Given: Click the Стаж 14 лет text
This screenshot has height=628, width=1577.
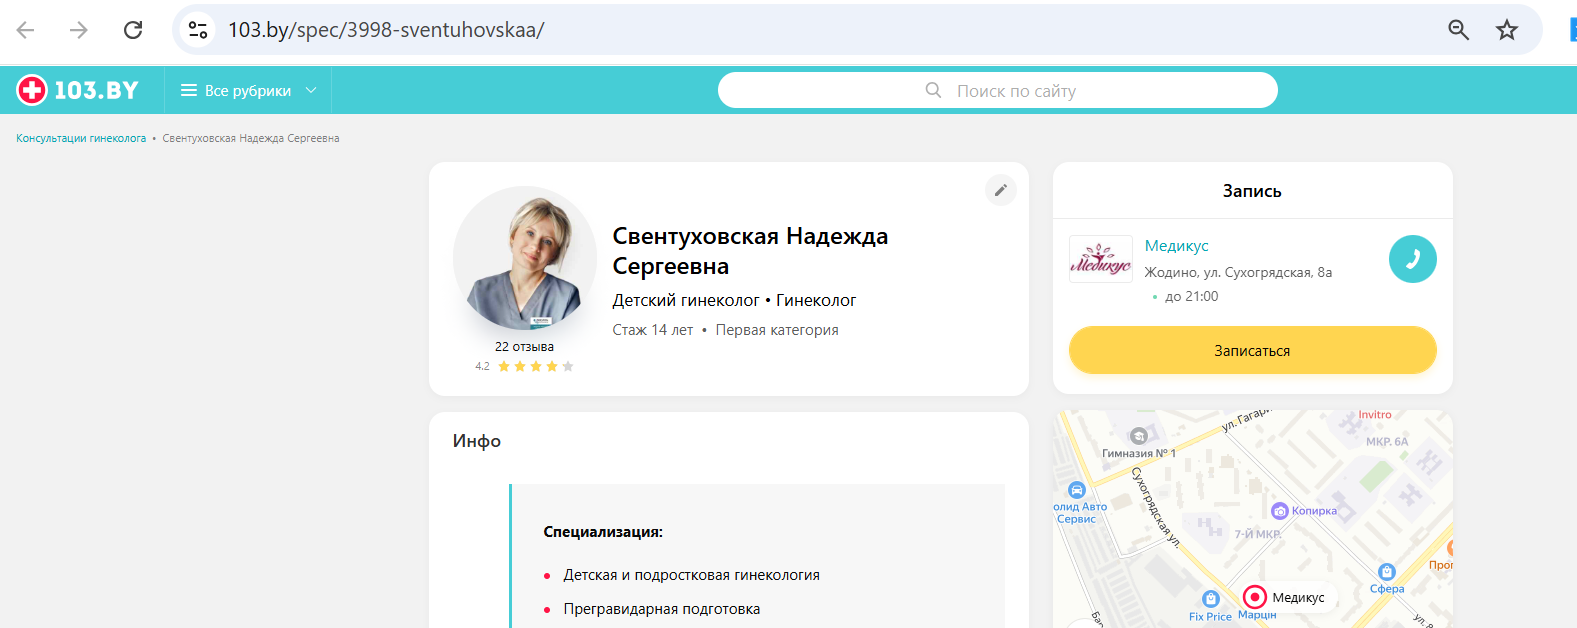Looking at the screenshot, I should [652, 330].
